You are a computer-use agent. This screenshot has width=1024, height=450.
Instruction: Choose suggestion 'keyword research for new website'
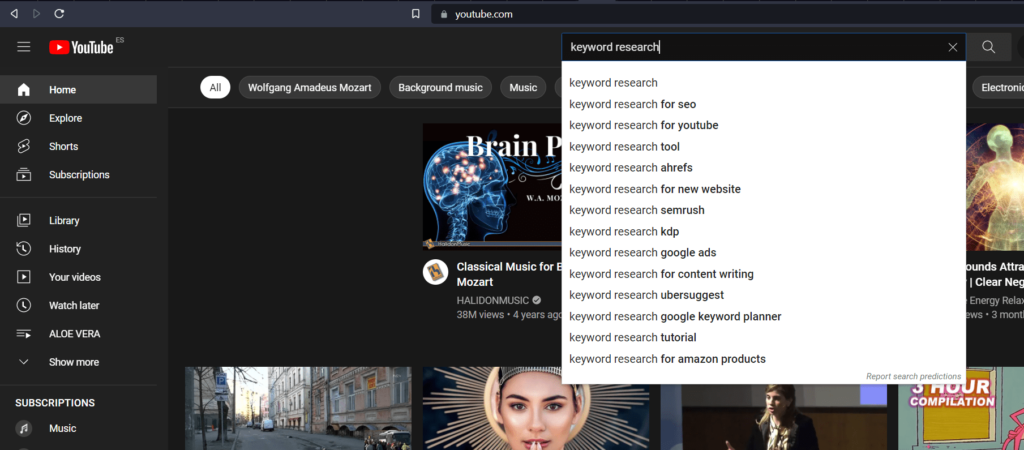point(763,189)
